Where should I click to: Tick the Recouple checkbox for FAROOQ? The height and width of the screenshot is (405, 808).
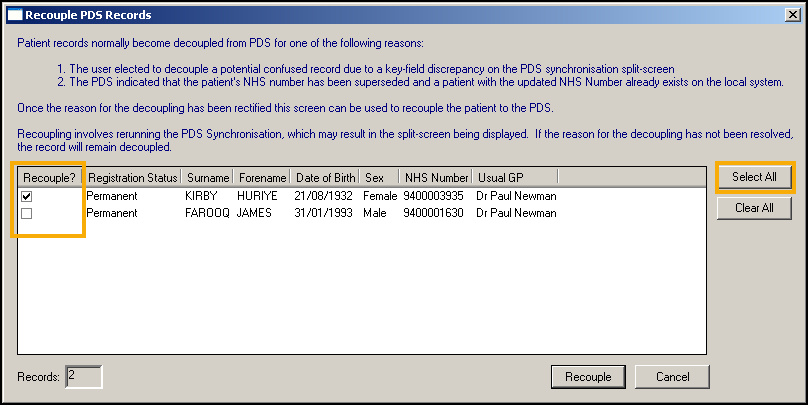(26, 213)
